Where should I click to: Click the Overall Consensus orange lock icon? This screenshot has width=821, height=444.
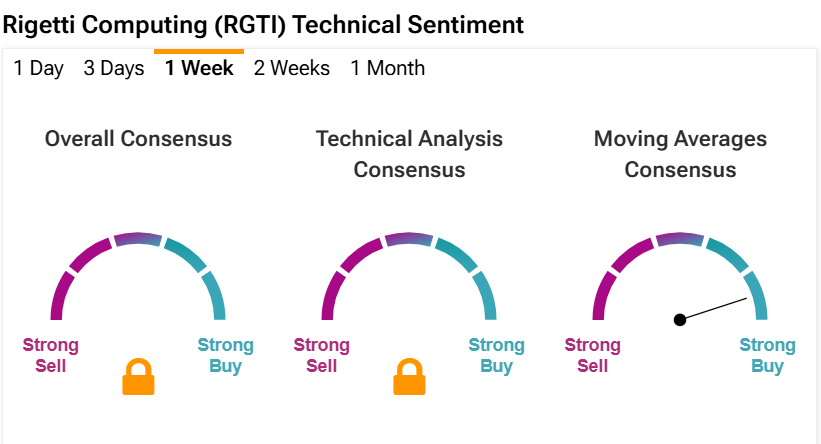pos(138,376)
